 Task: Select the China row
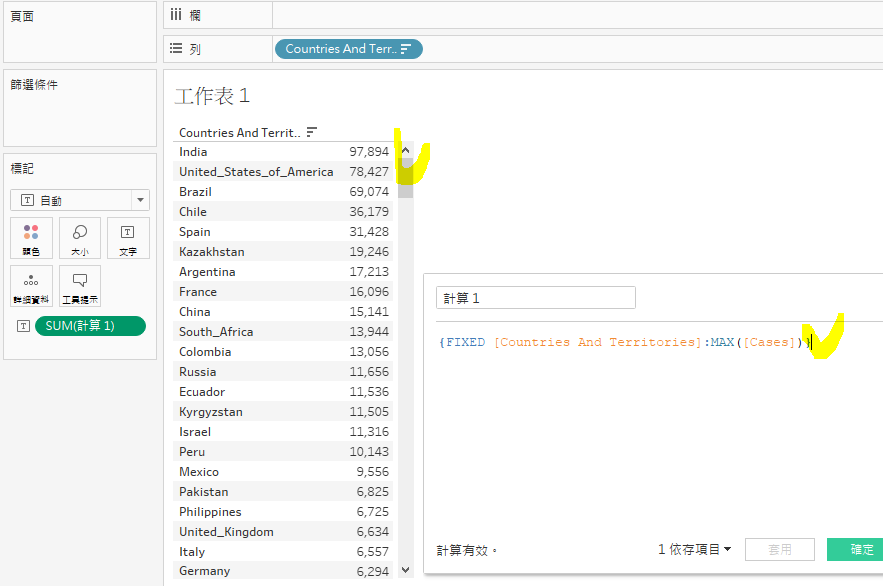283,312
